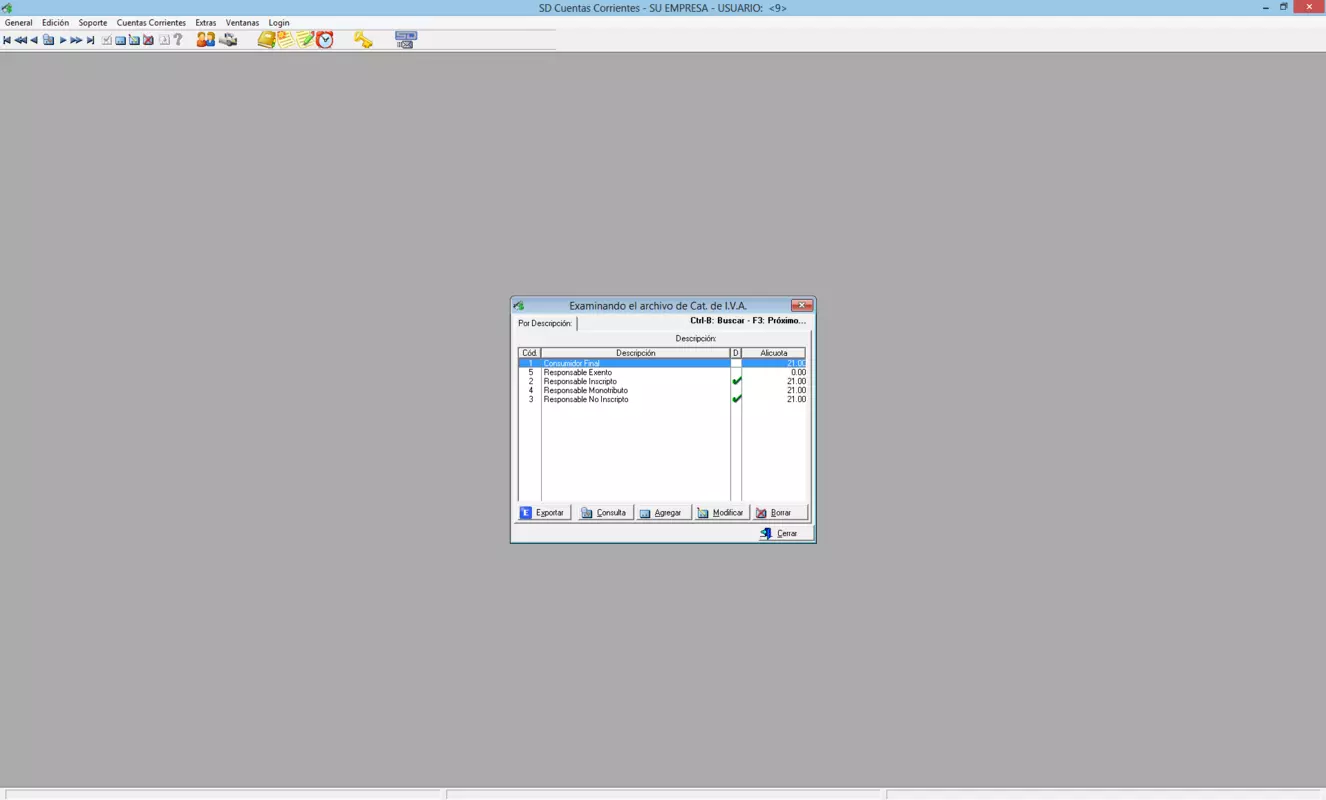Restore the main SD Cuentas Corrientes window
Viewport: 1326px width, 800px height.
[1284, 7]
